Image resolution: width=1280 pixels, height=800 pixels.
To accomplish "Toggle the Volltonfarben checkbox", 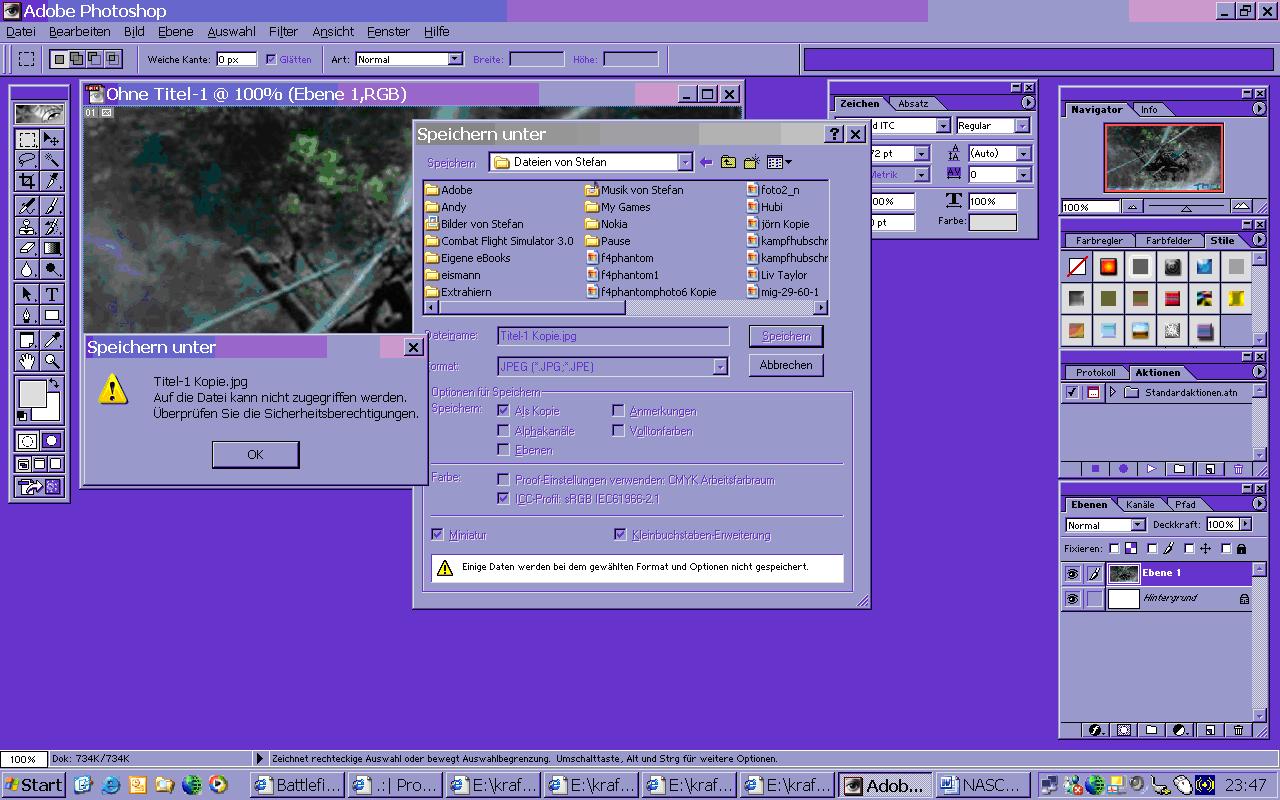I will point(618,431).
